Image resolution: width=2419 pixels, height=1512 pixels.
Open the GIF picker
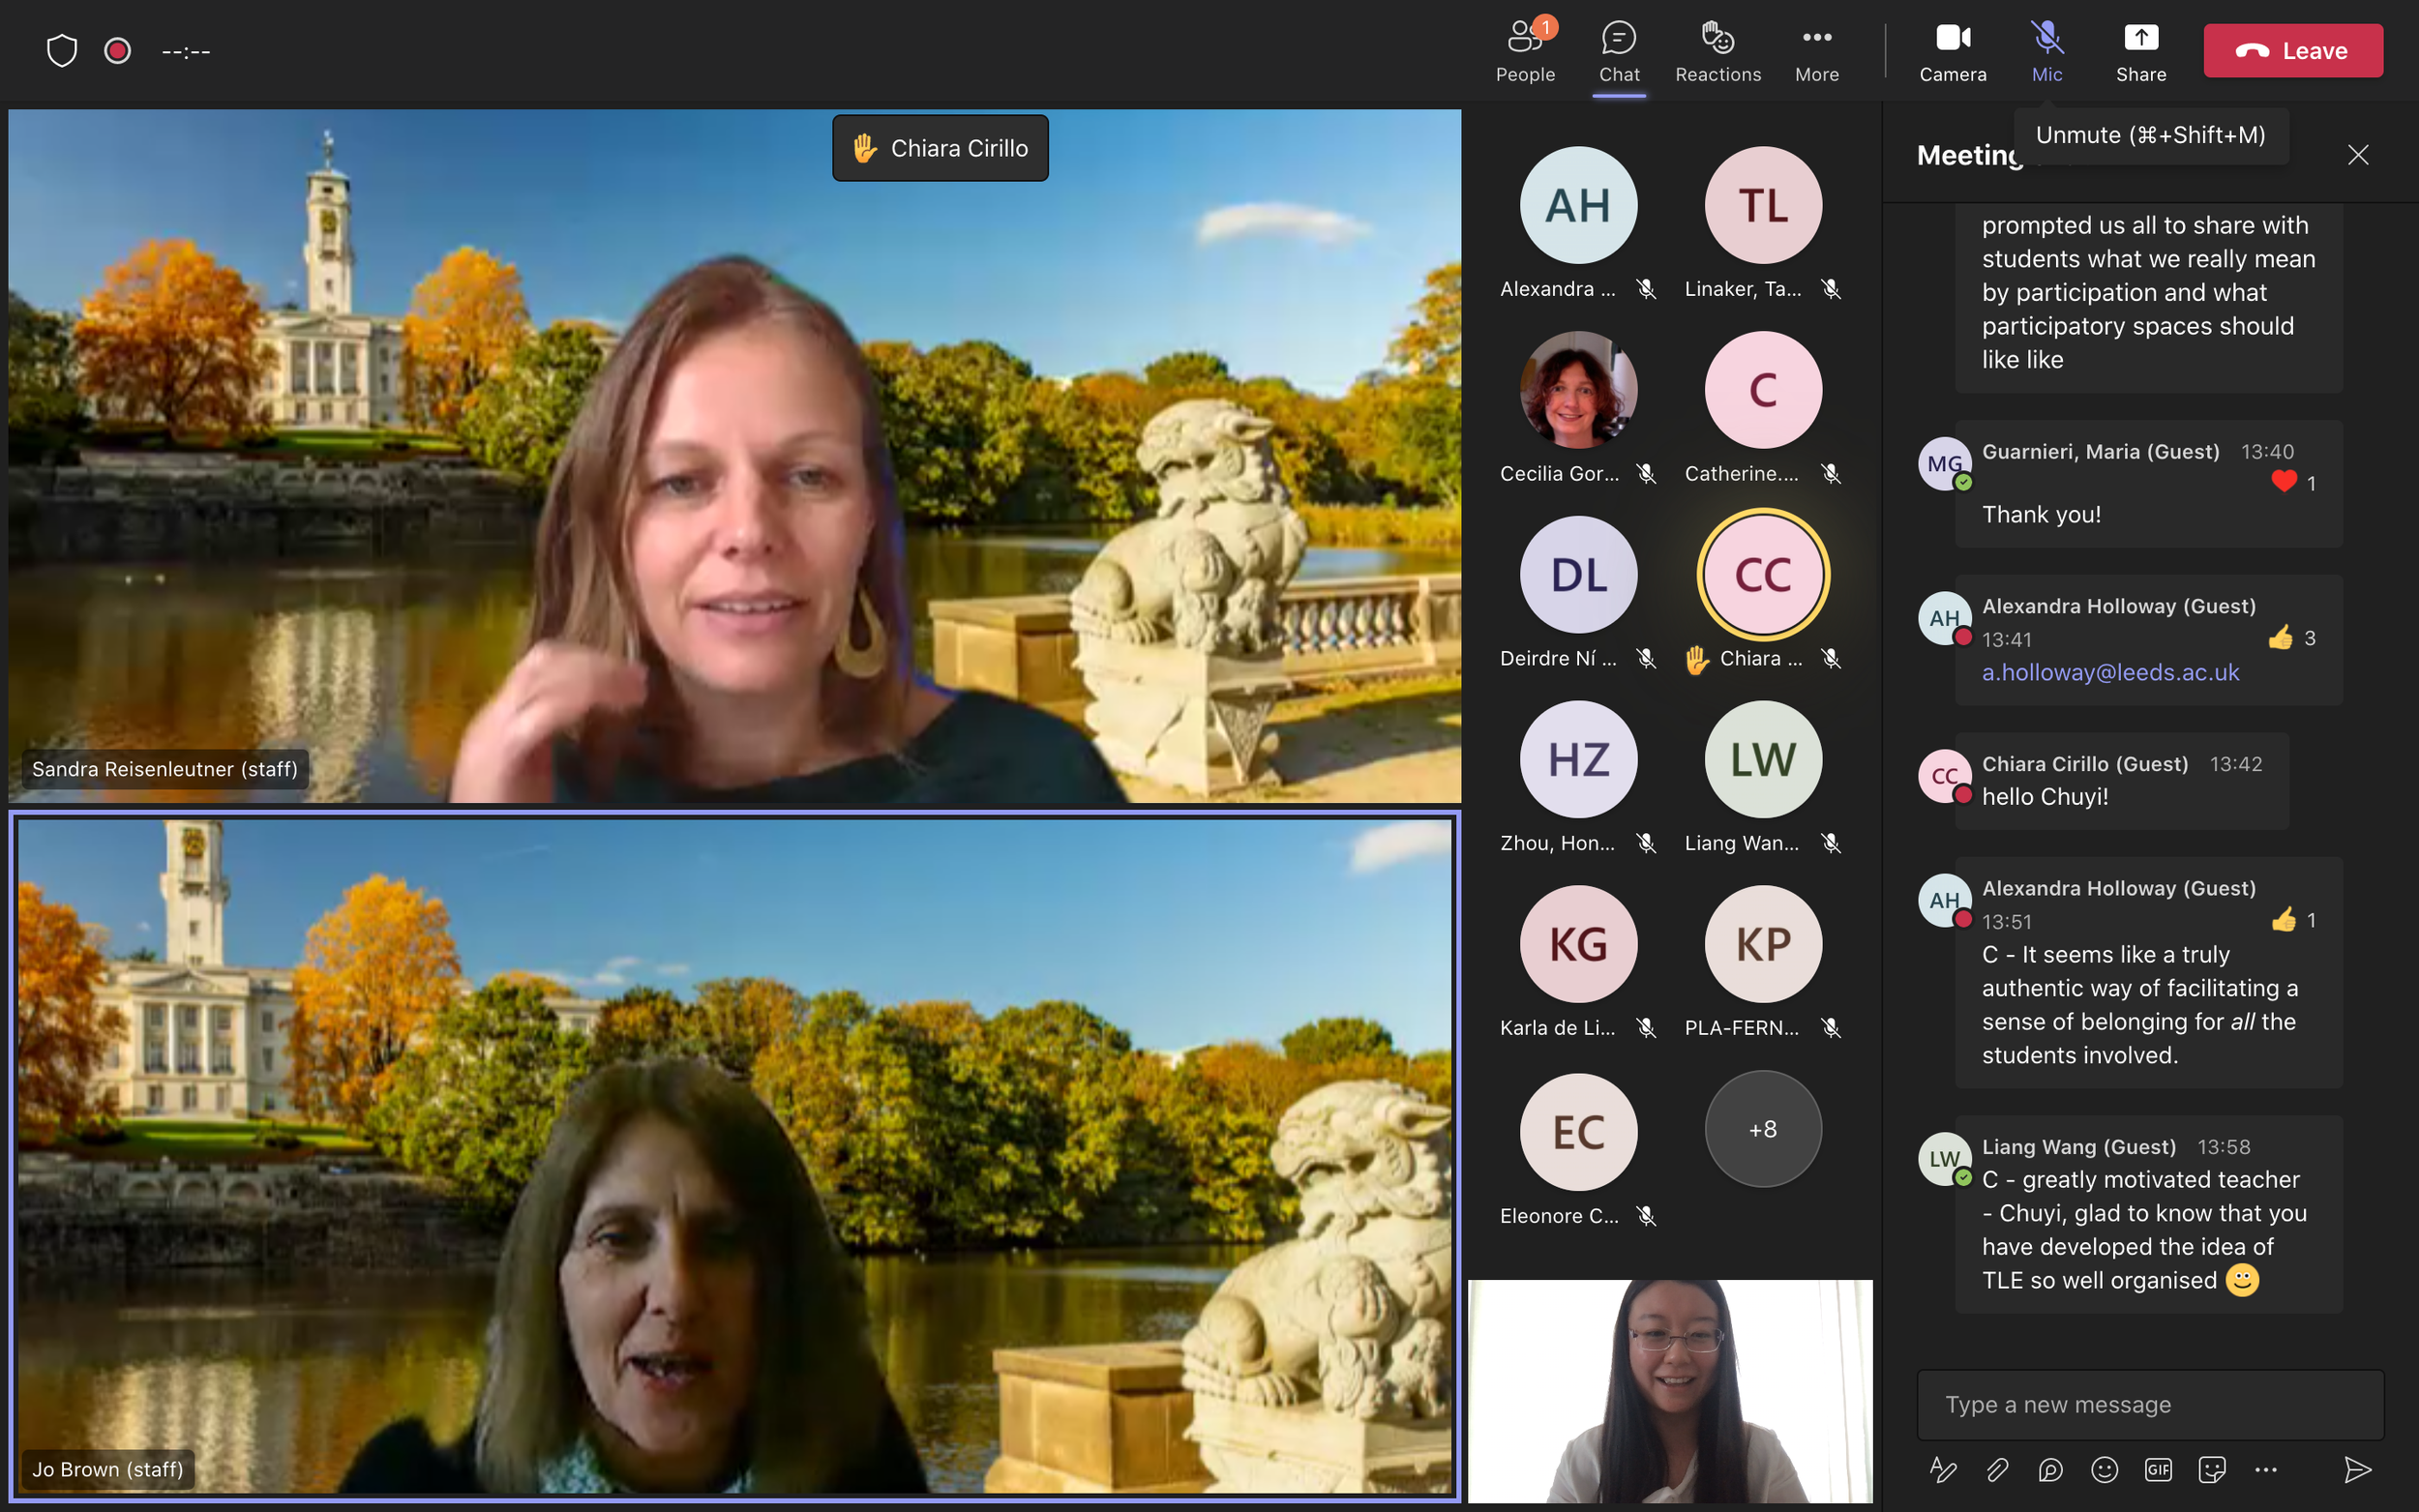[x=2158, y=1469]
